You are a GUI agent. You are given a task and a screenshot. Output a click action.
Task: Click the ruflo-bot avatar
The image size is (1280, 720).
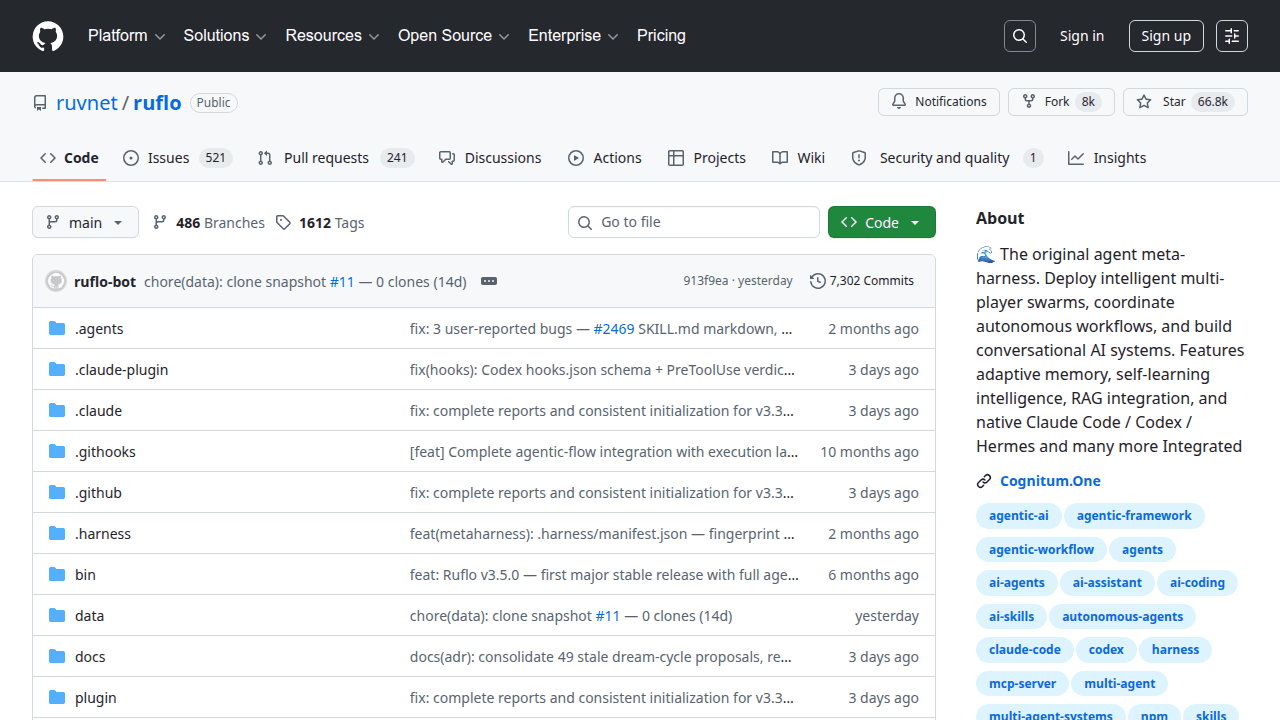pos(56,281)
